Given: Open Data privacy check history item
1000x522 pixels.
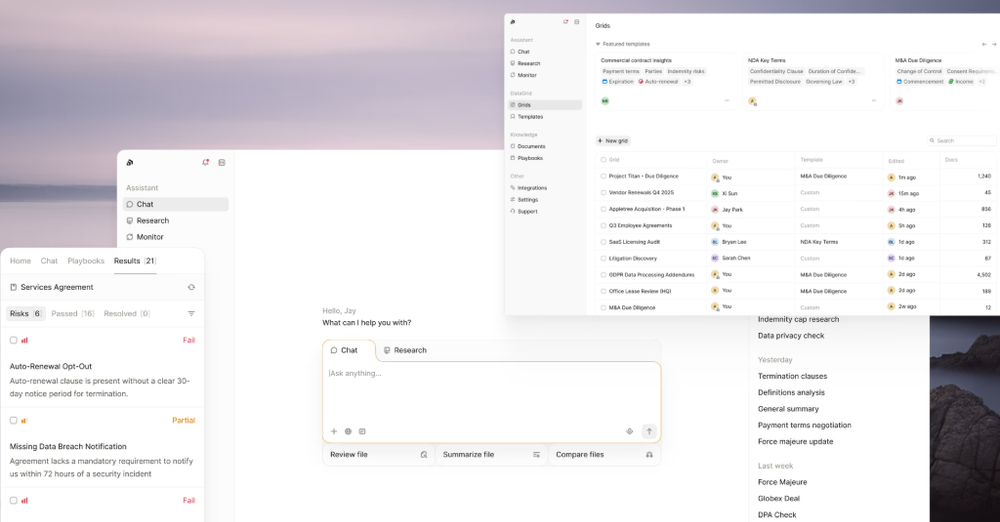Looking at the screenshot, I should coord(791,336).
